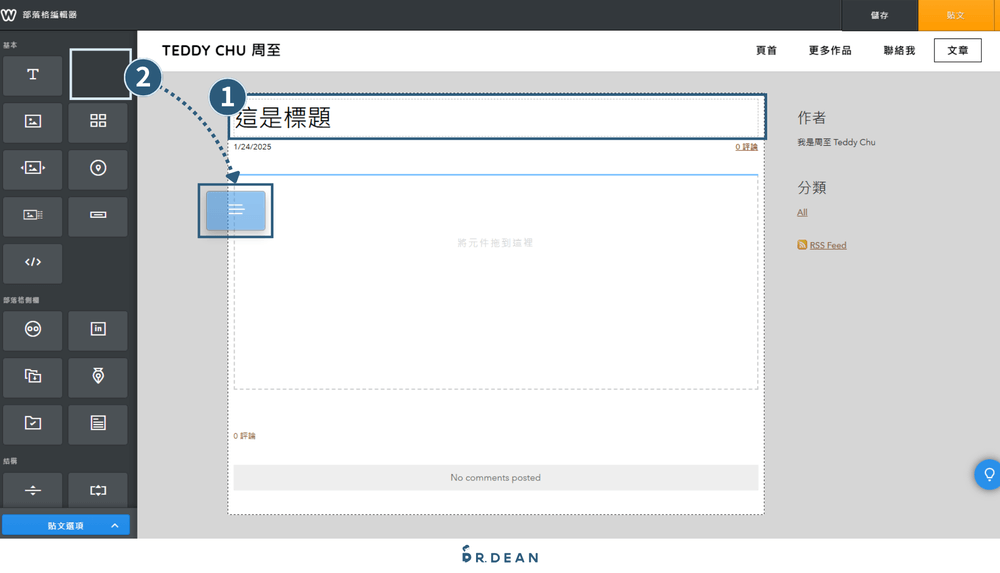Click the 基本 section label

(x=10, y=45)
